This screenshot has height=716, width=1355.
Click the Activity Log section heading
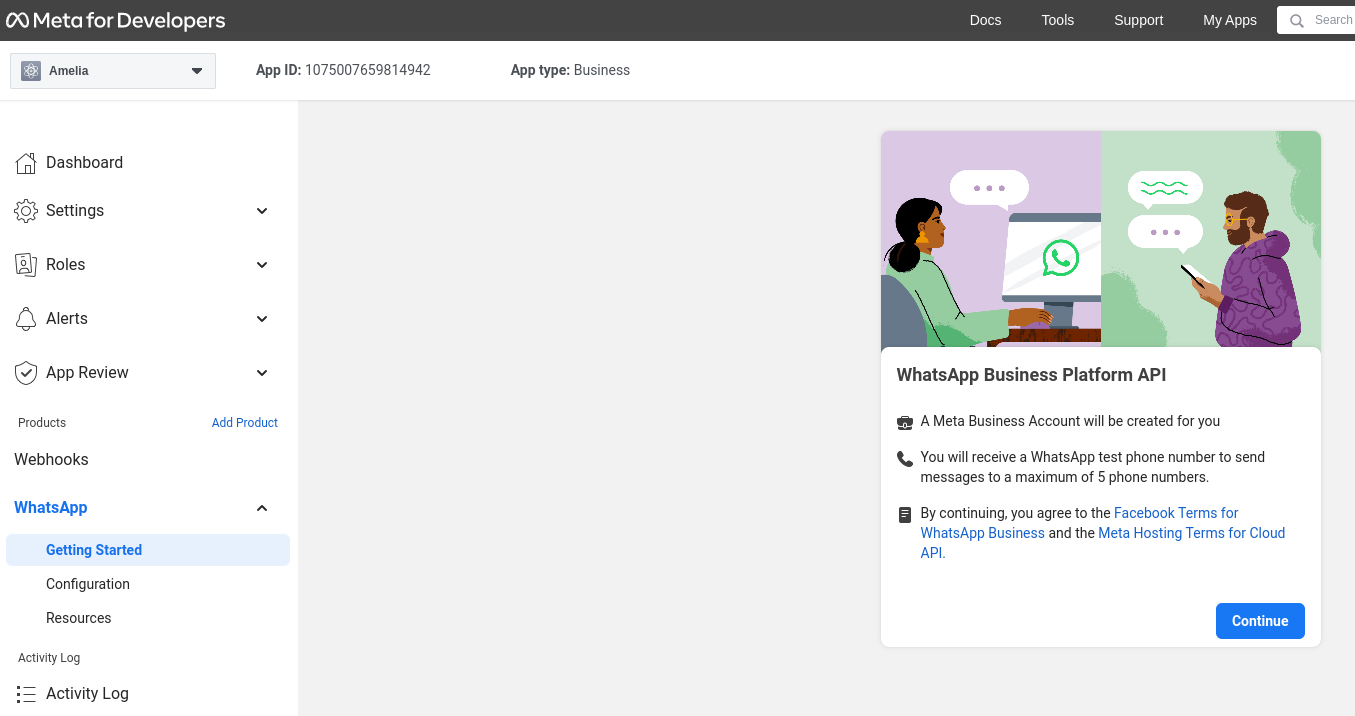coord(49,658)
